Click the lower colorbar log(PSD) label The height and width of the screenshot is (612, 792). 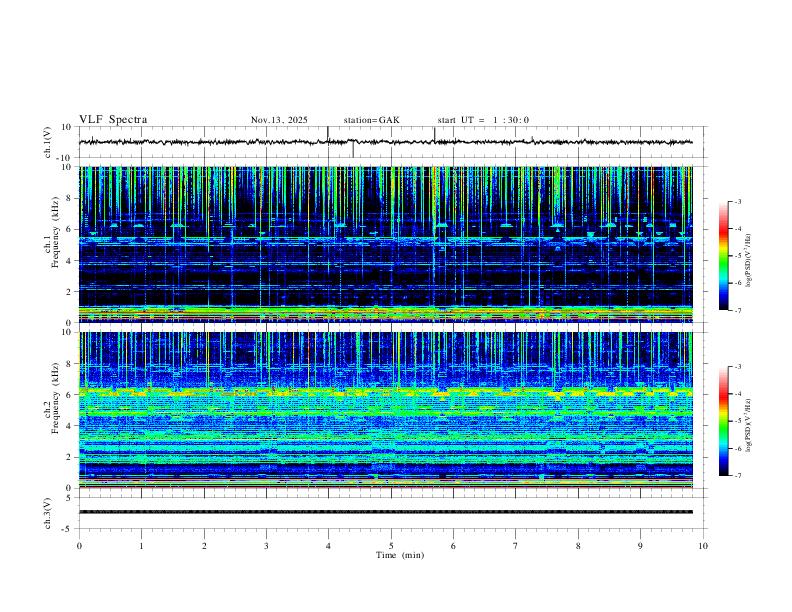coord(748,425)
